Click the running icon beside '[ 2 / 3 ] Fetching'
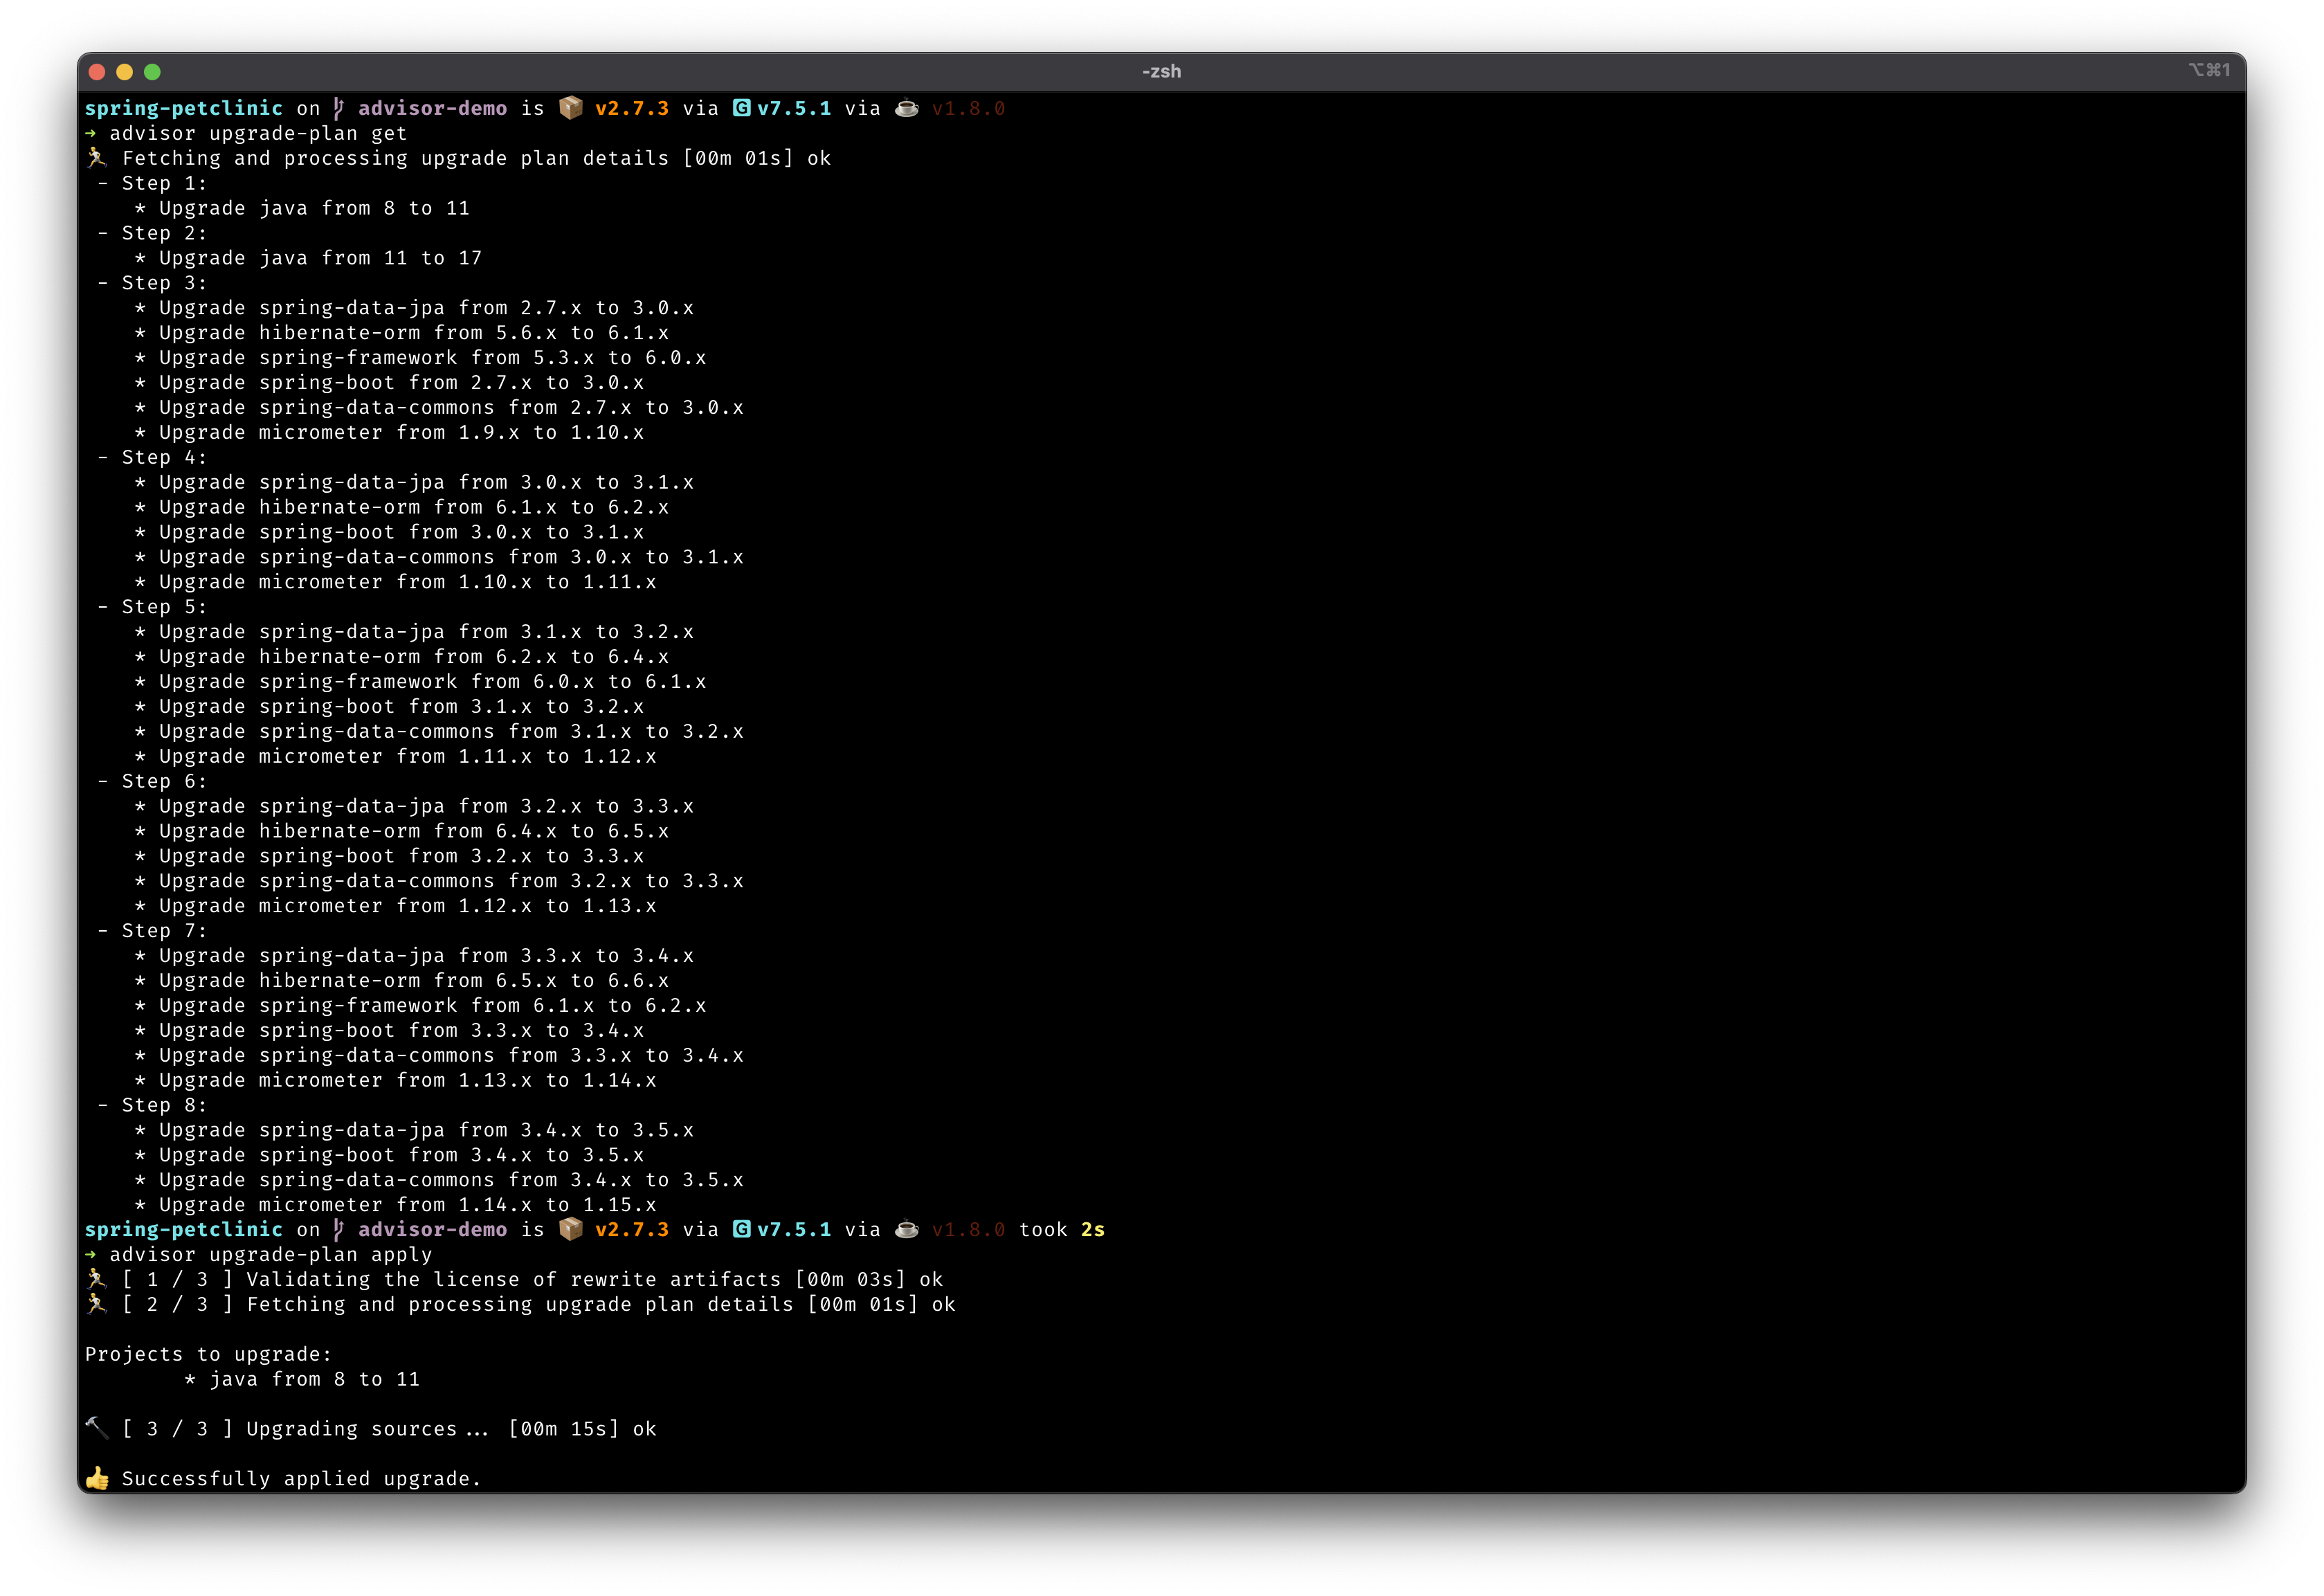 coord(97,1304)
